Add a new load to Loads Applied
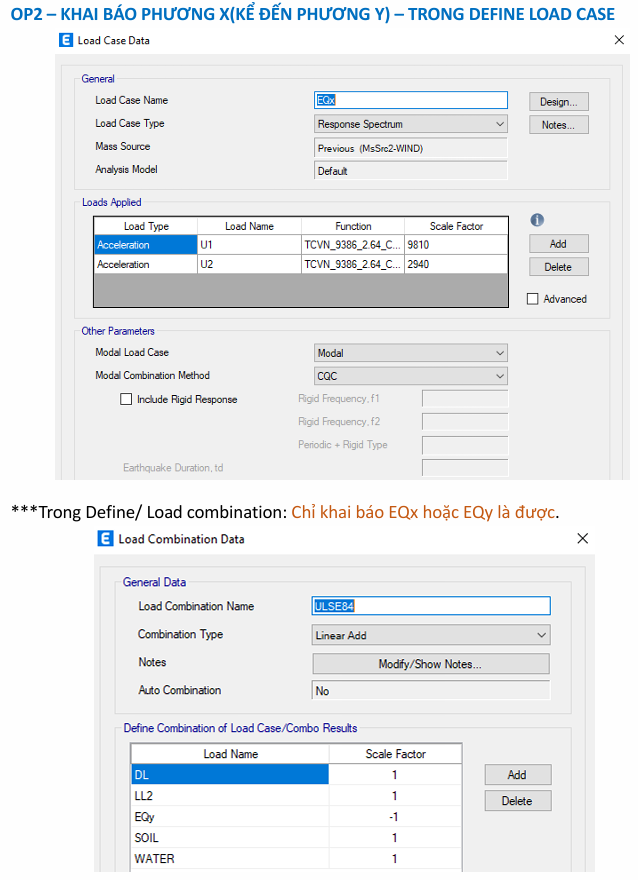Screen dimensions: 638x880 pos(558,243)
